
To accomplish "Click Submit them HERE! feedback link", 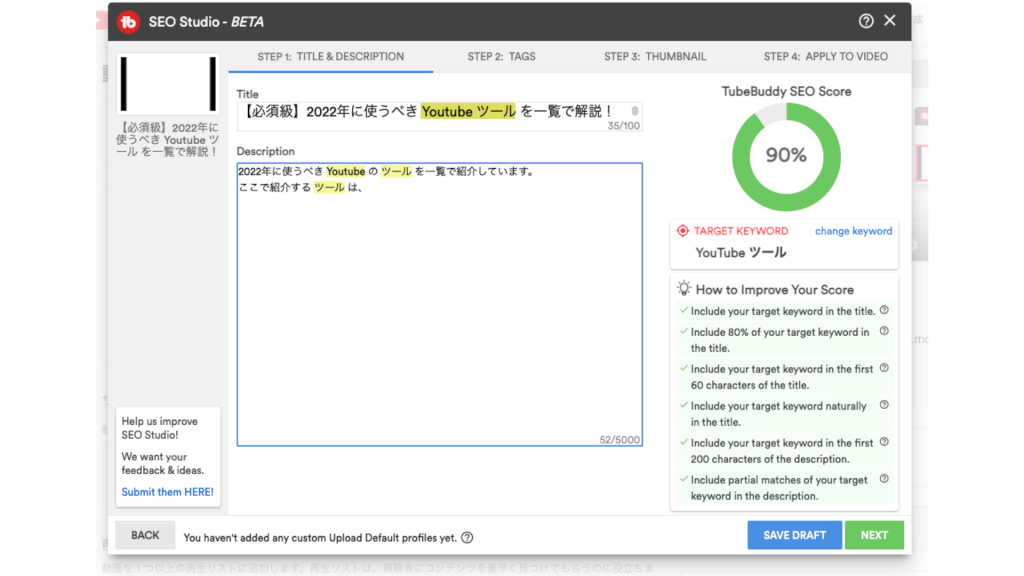I will (167, 492).
